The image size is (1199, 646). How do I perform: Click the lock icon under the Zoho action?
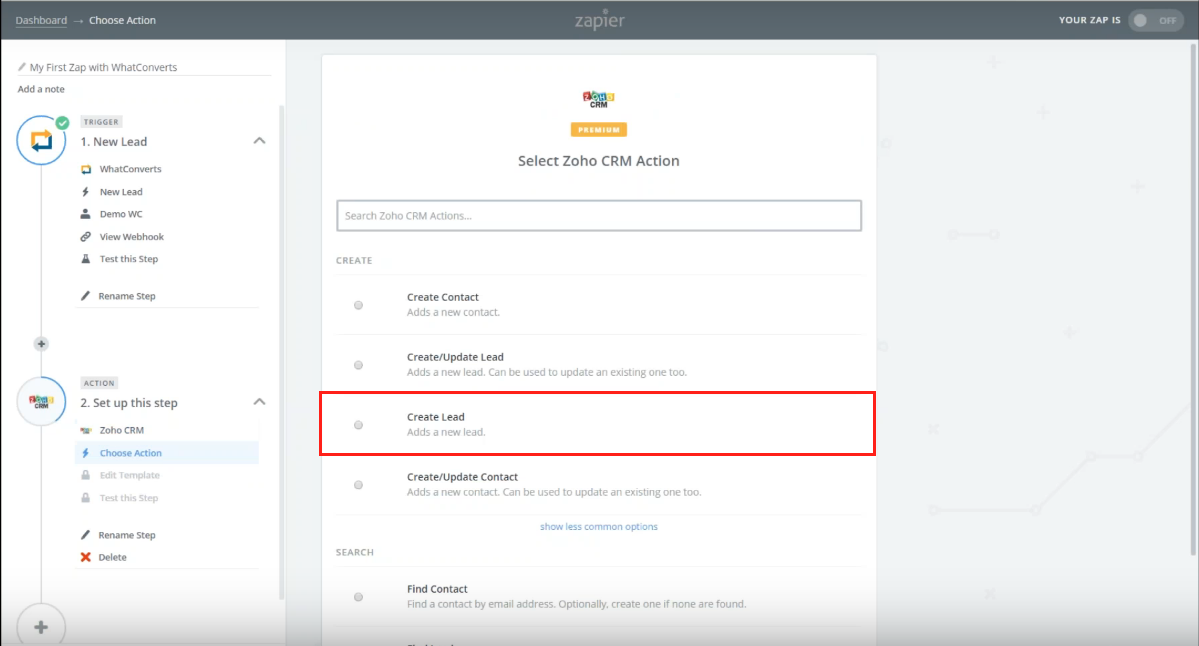86,498
